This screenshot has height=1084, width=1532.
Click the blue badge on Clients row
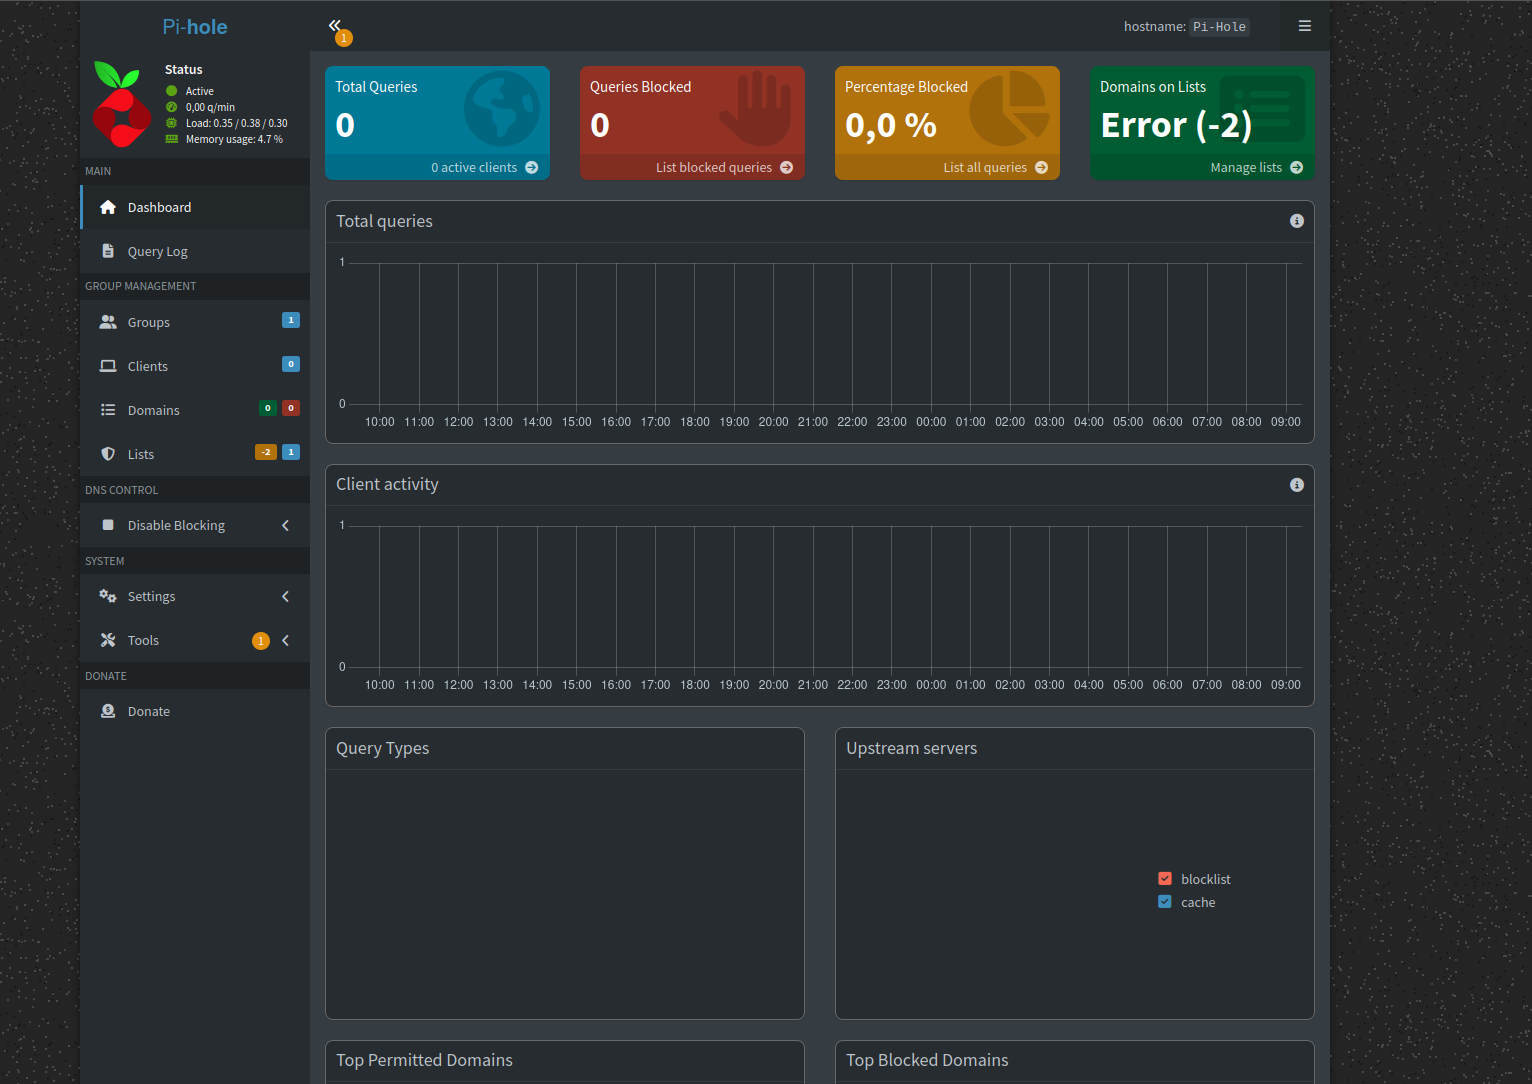tap(291, 364)
